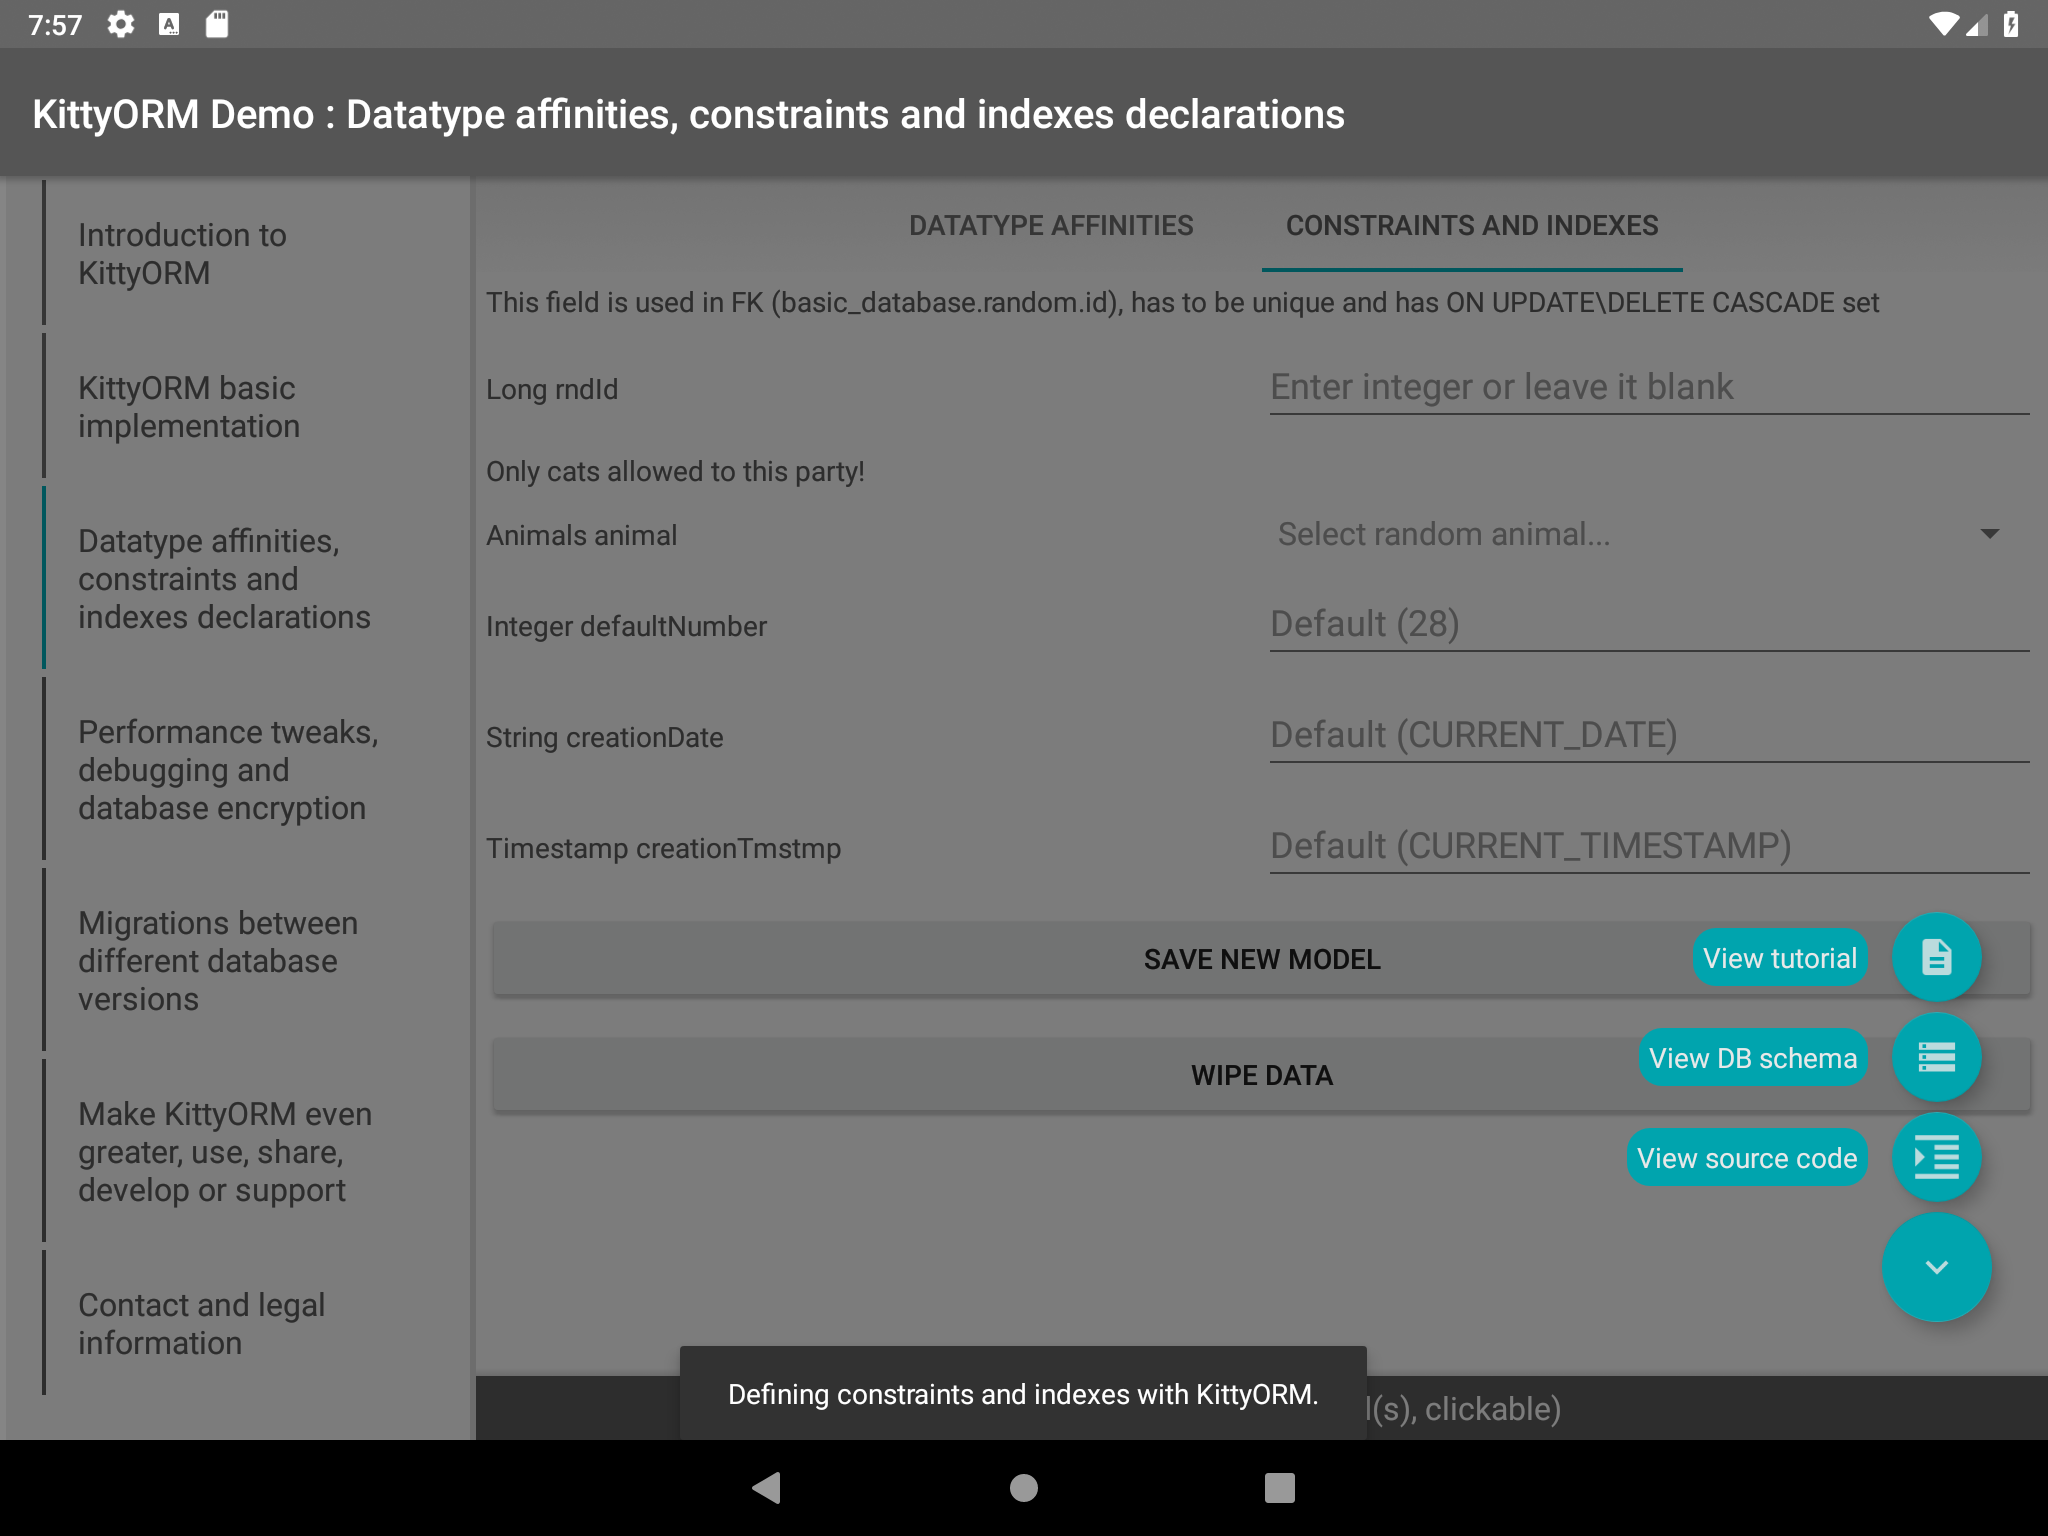Viewport: 2048px width, 1536px height.
Task: Select the Constraints and Indexes tab
Action: pos(1472,226)
